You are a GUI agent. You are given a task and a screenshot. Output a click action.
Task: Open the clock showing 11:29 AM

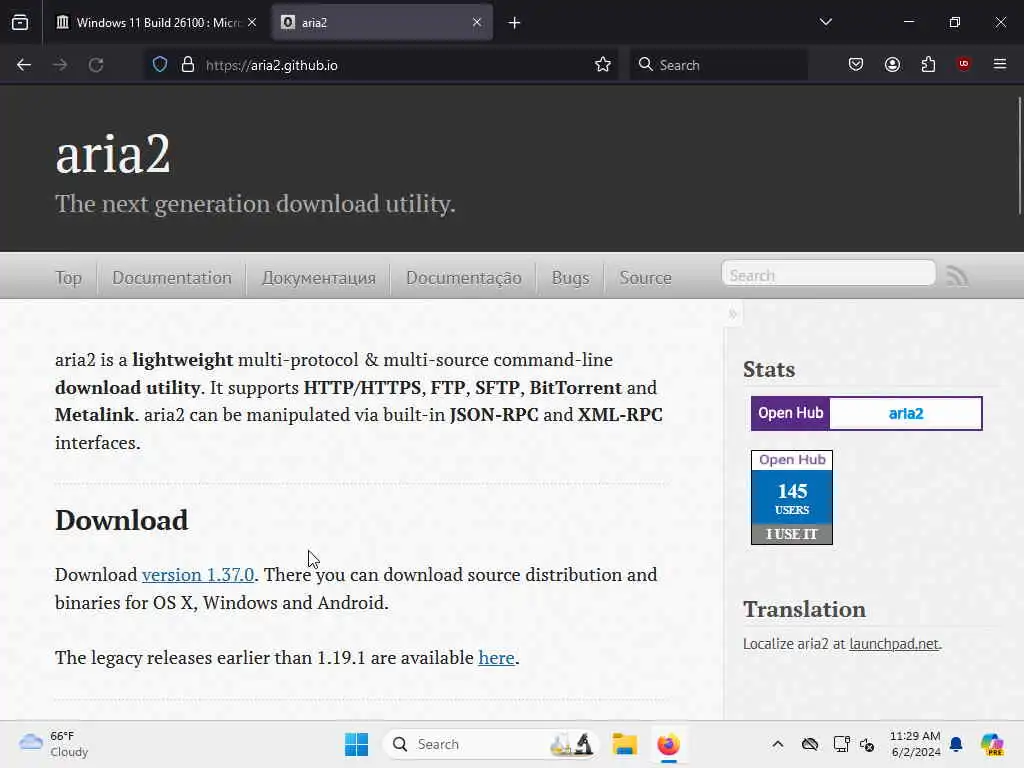[915, 744]
